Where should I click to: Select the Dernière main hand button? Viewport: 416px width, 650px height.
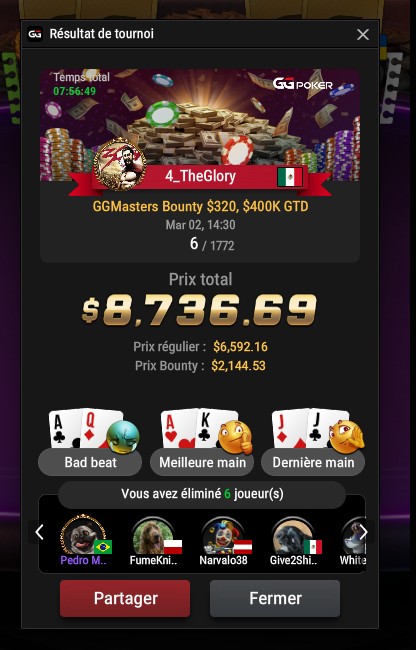[313, 462]
